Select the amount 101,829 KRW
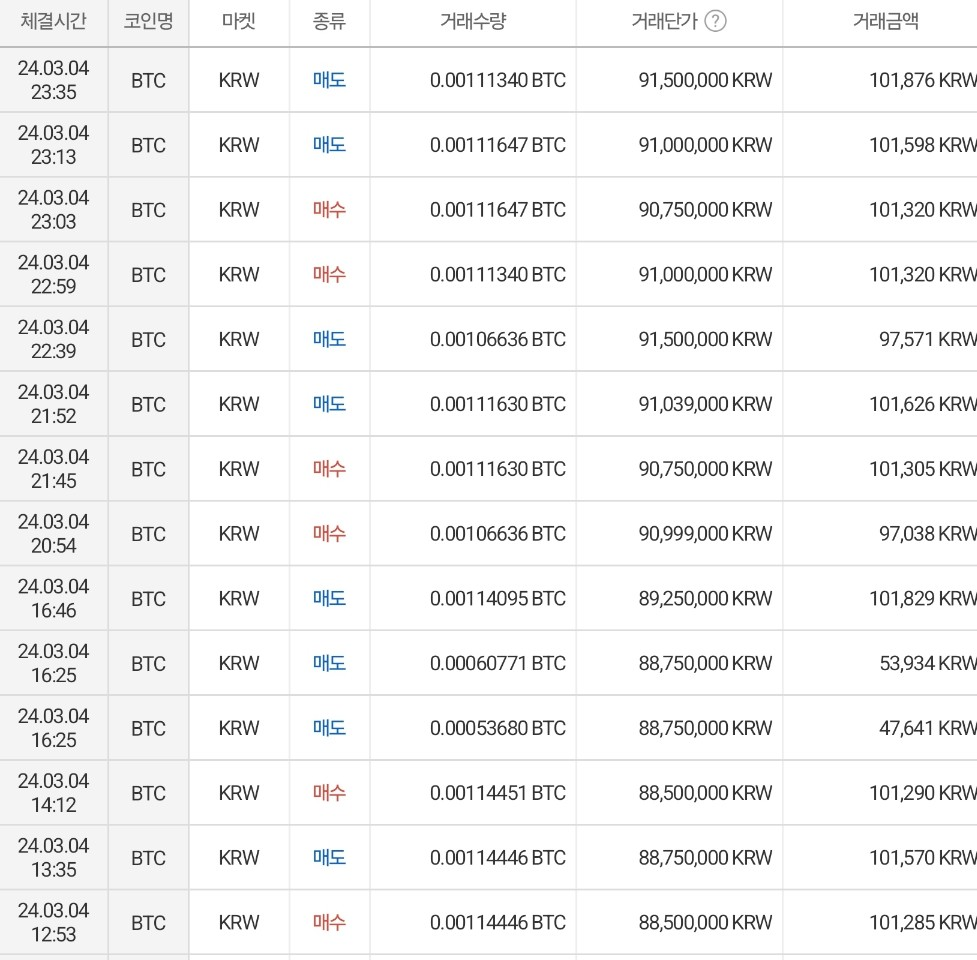Viewport: 977px width, 960px height. pyautogui.click(x=923, y=598)
